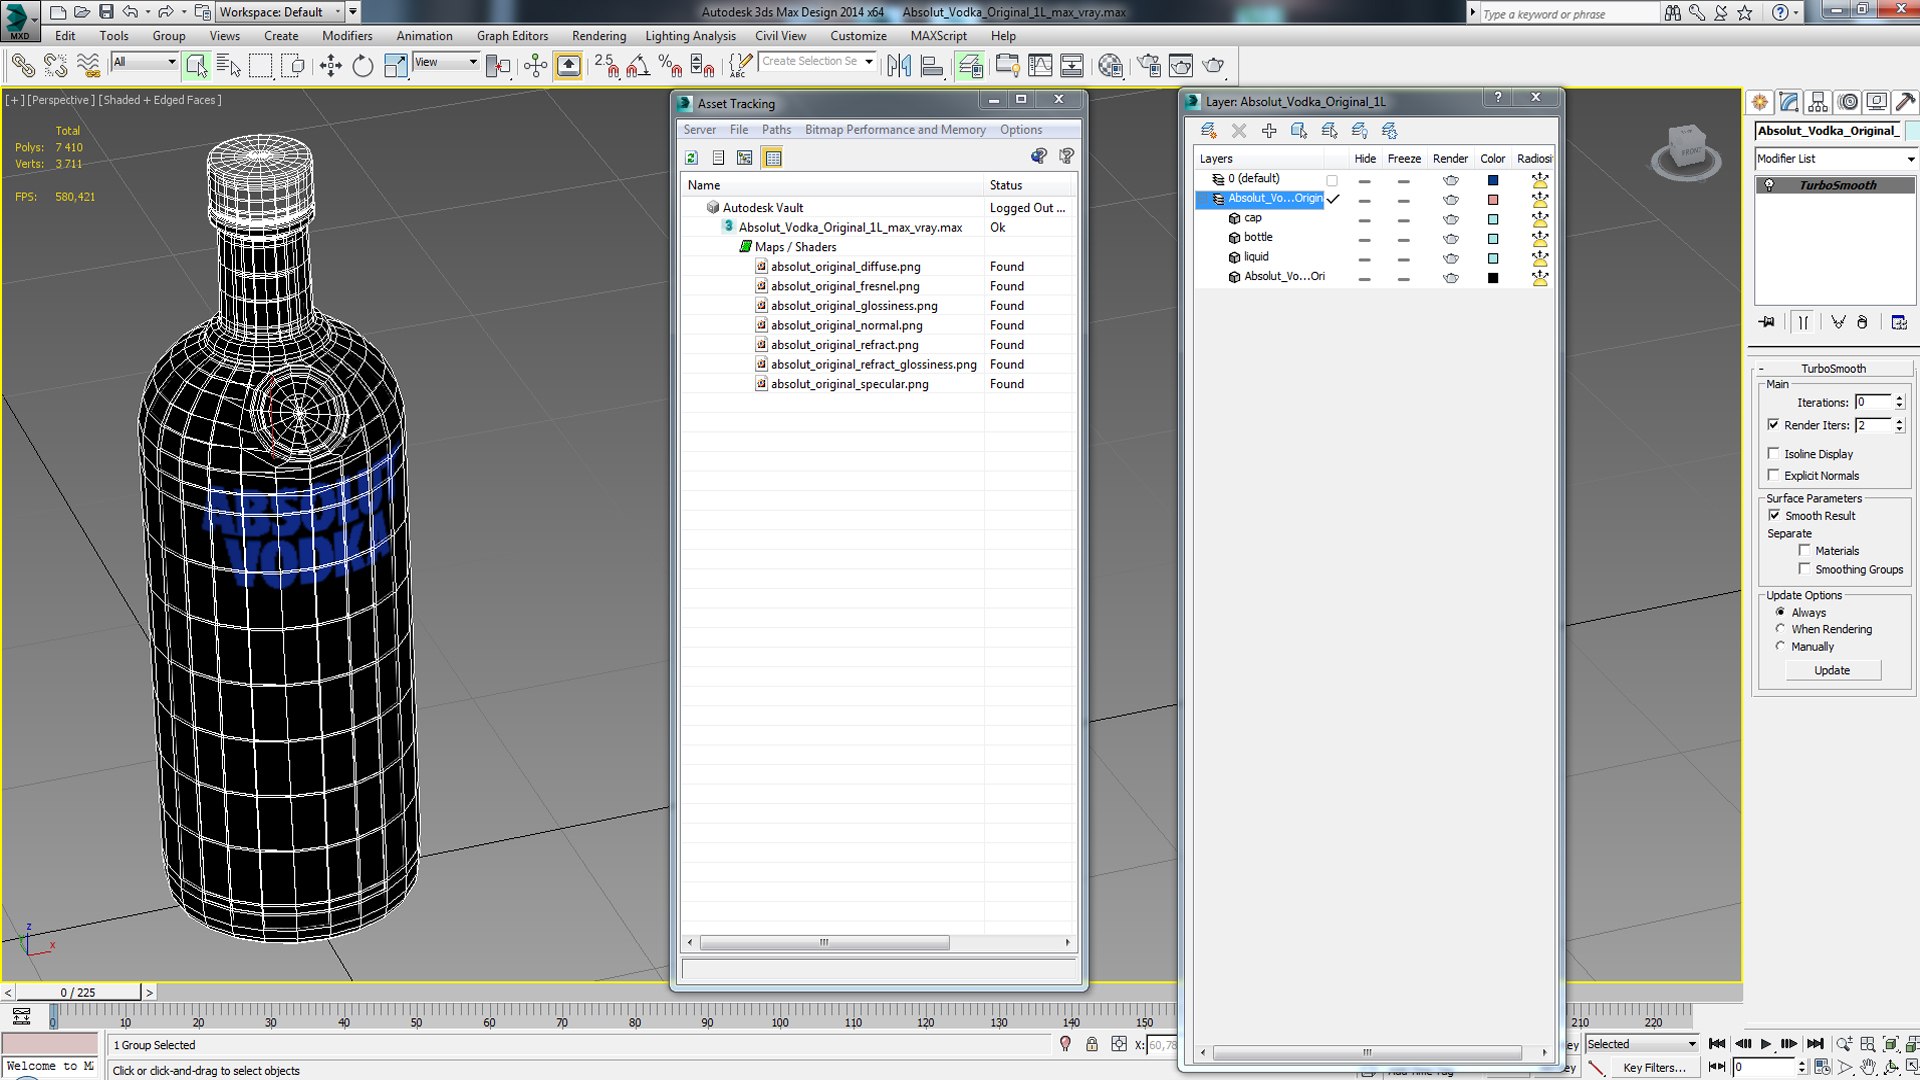Click Pin Stack below the modifier stack
Screen dimensions: 1920x1080
pyautogui.click(x=1767, y=322)
